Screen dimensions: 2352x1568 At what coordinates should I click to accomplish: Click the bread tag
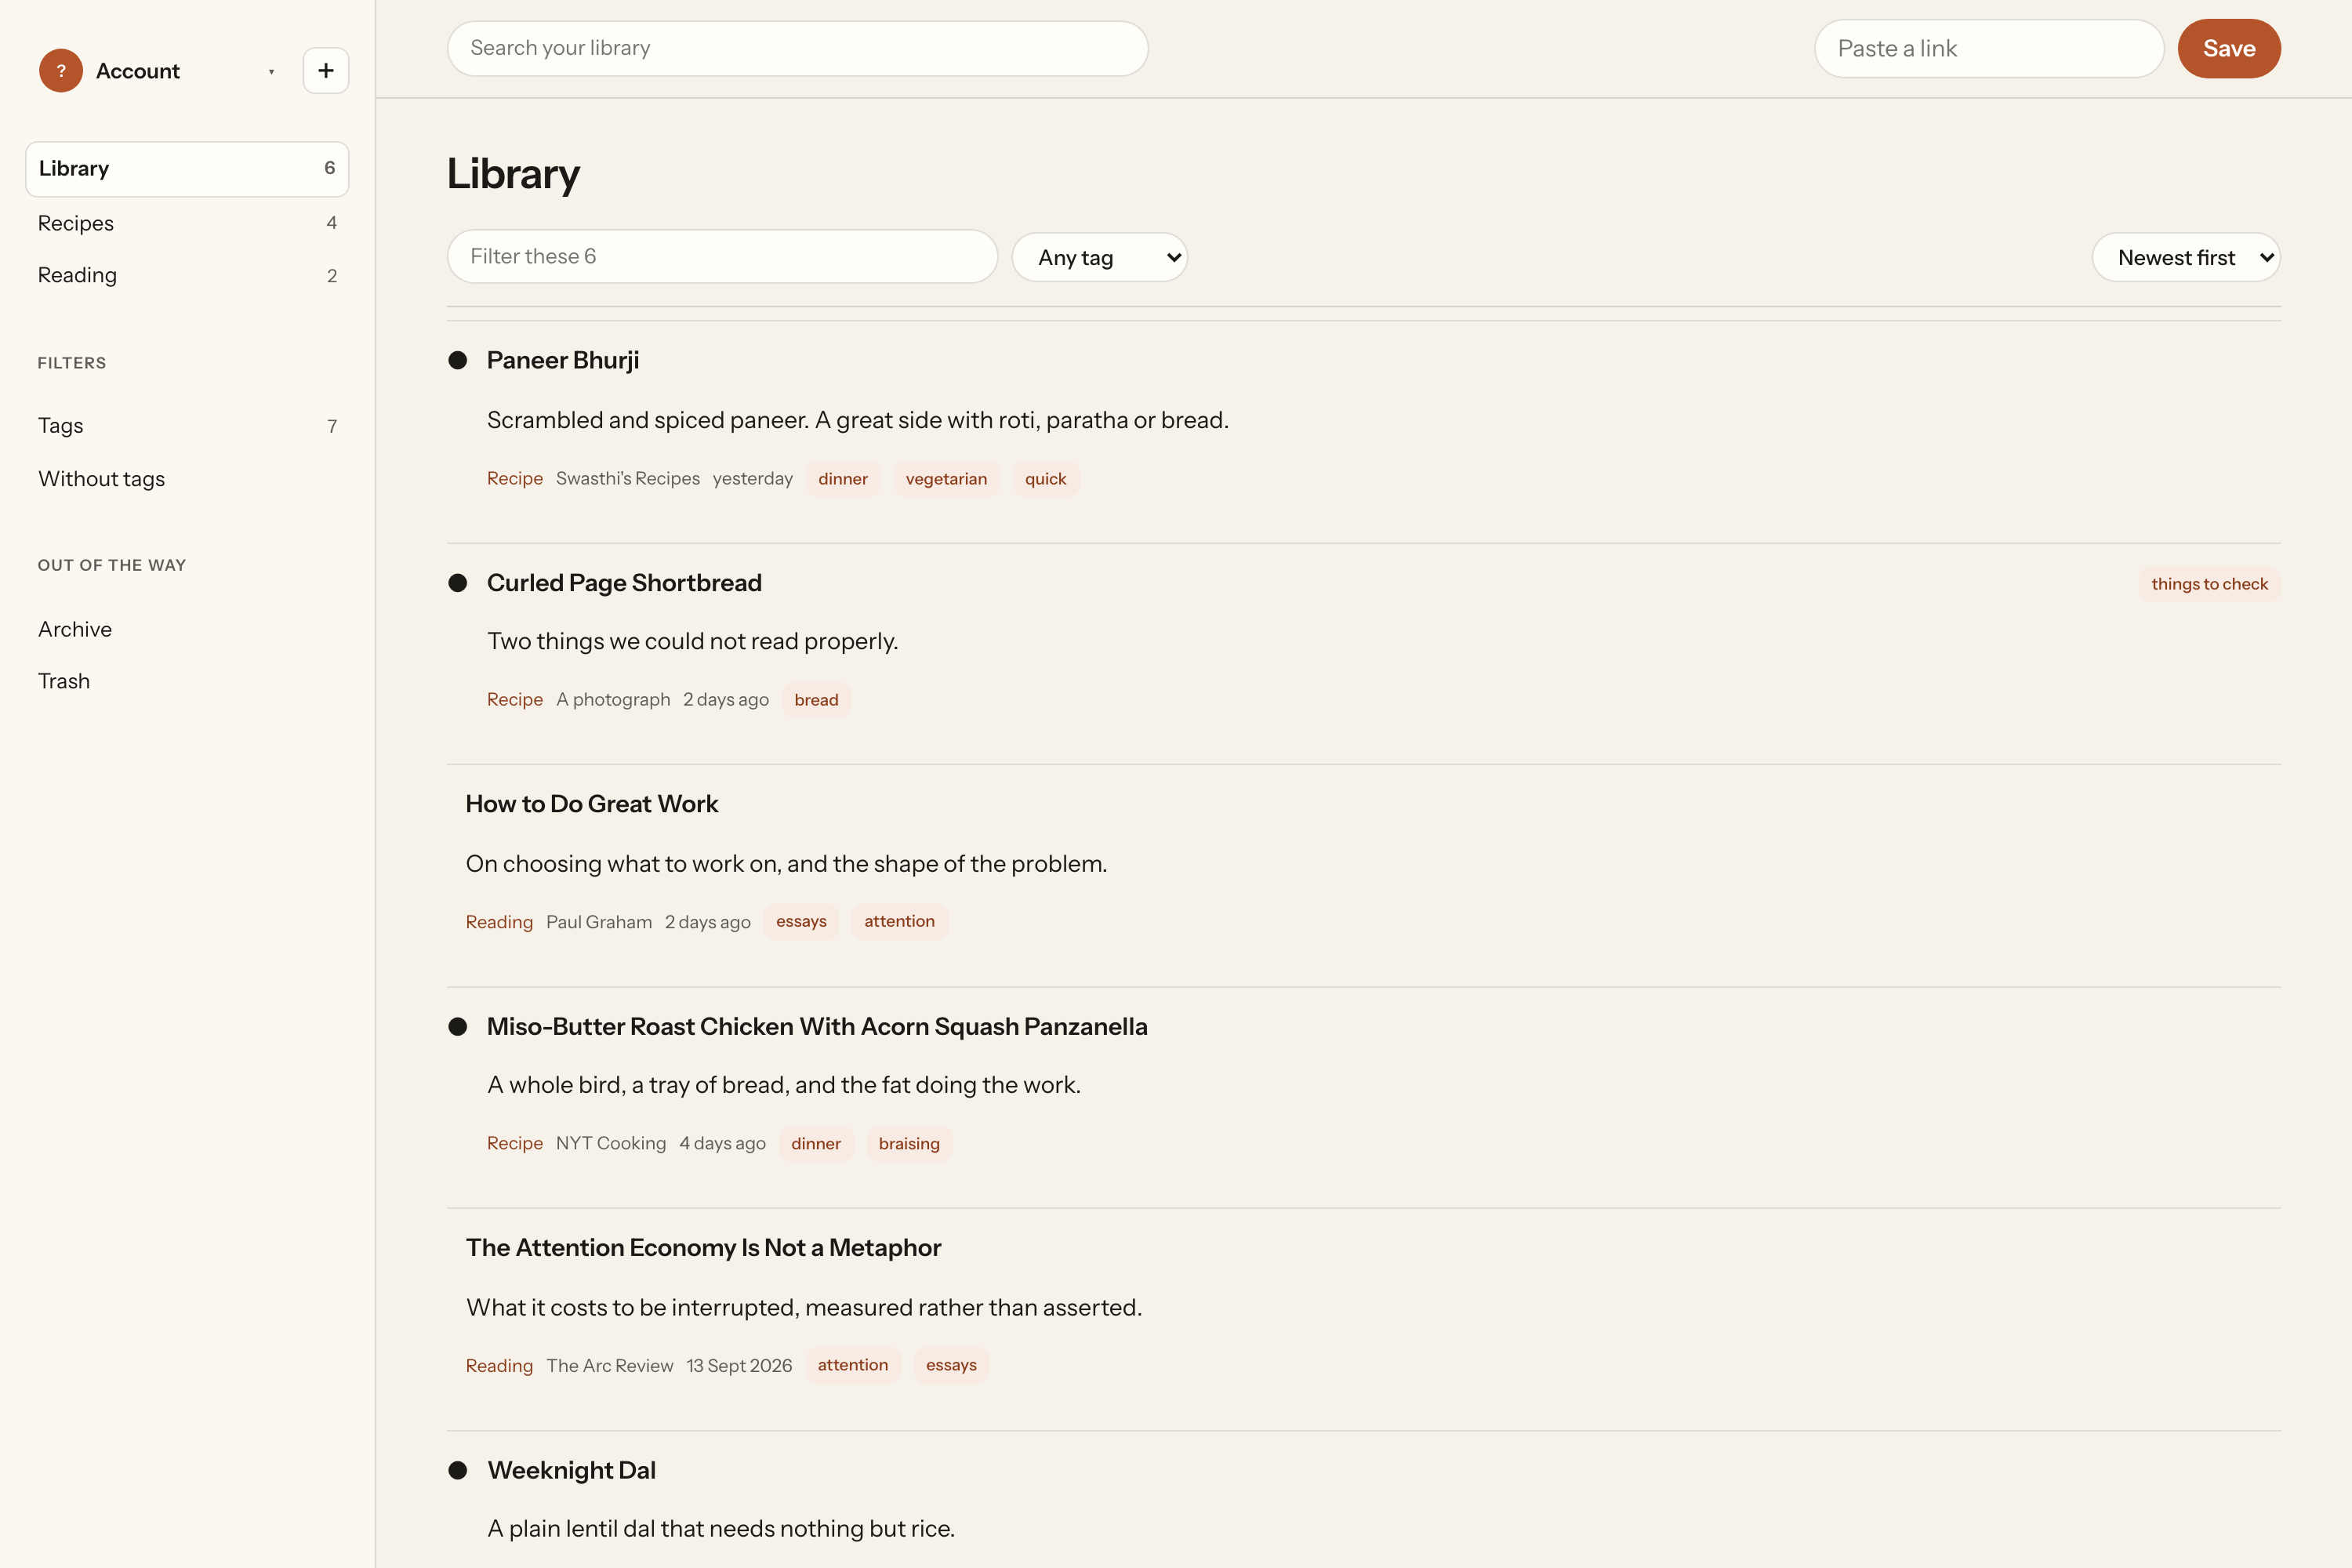pyautogui.click(x=816, y=700)
